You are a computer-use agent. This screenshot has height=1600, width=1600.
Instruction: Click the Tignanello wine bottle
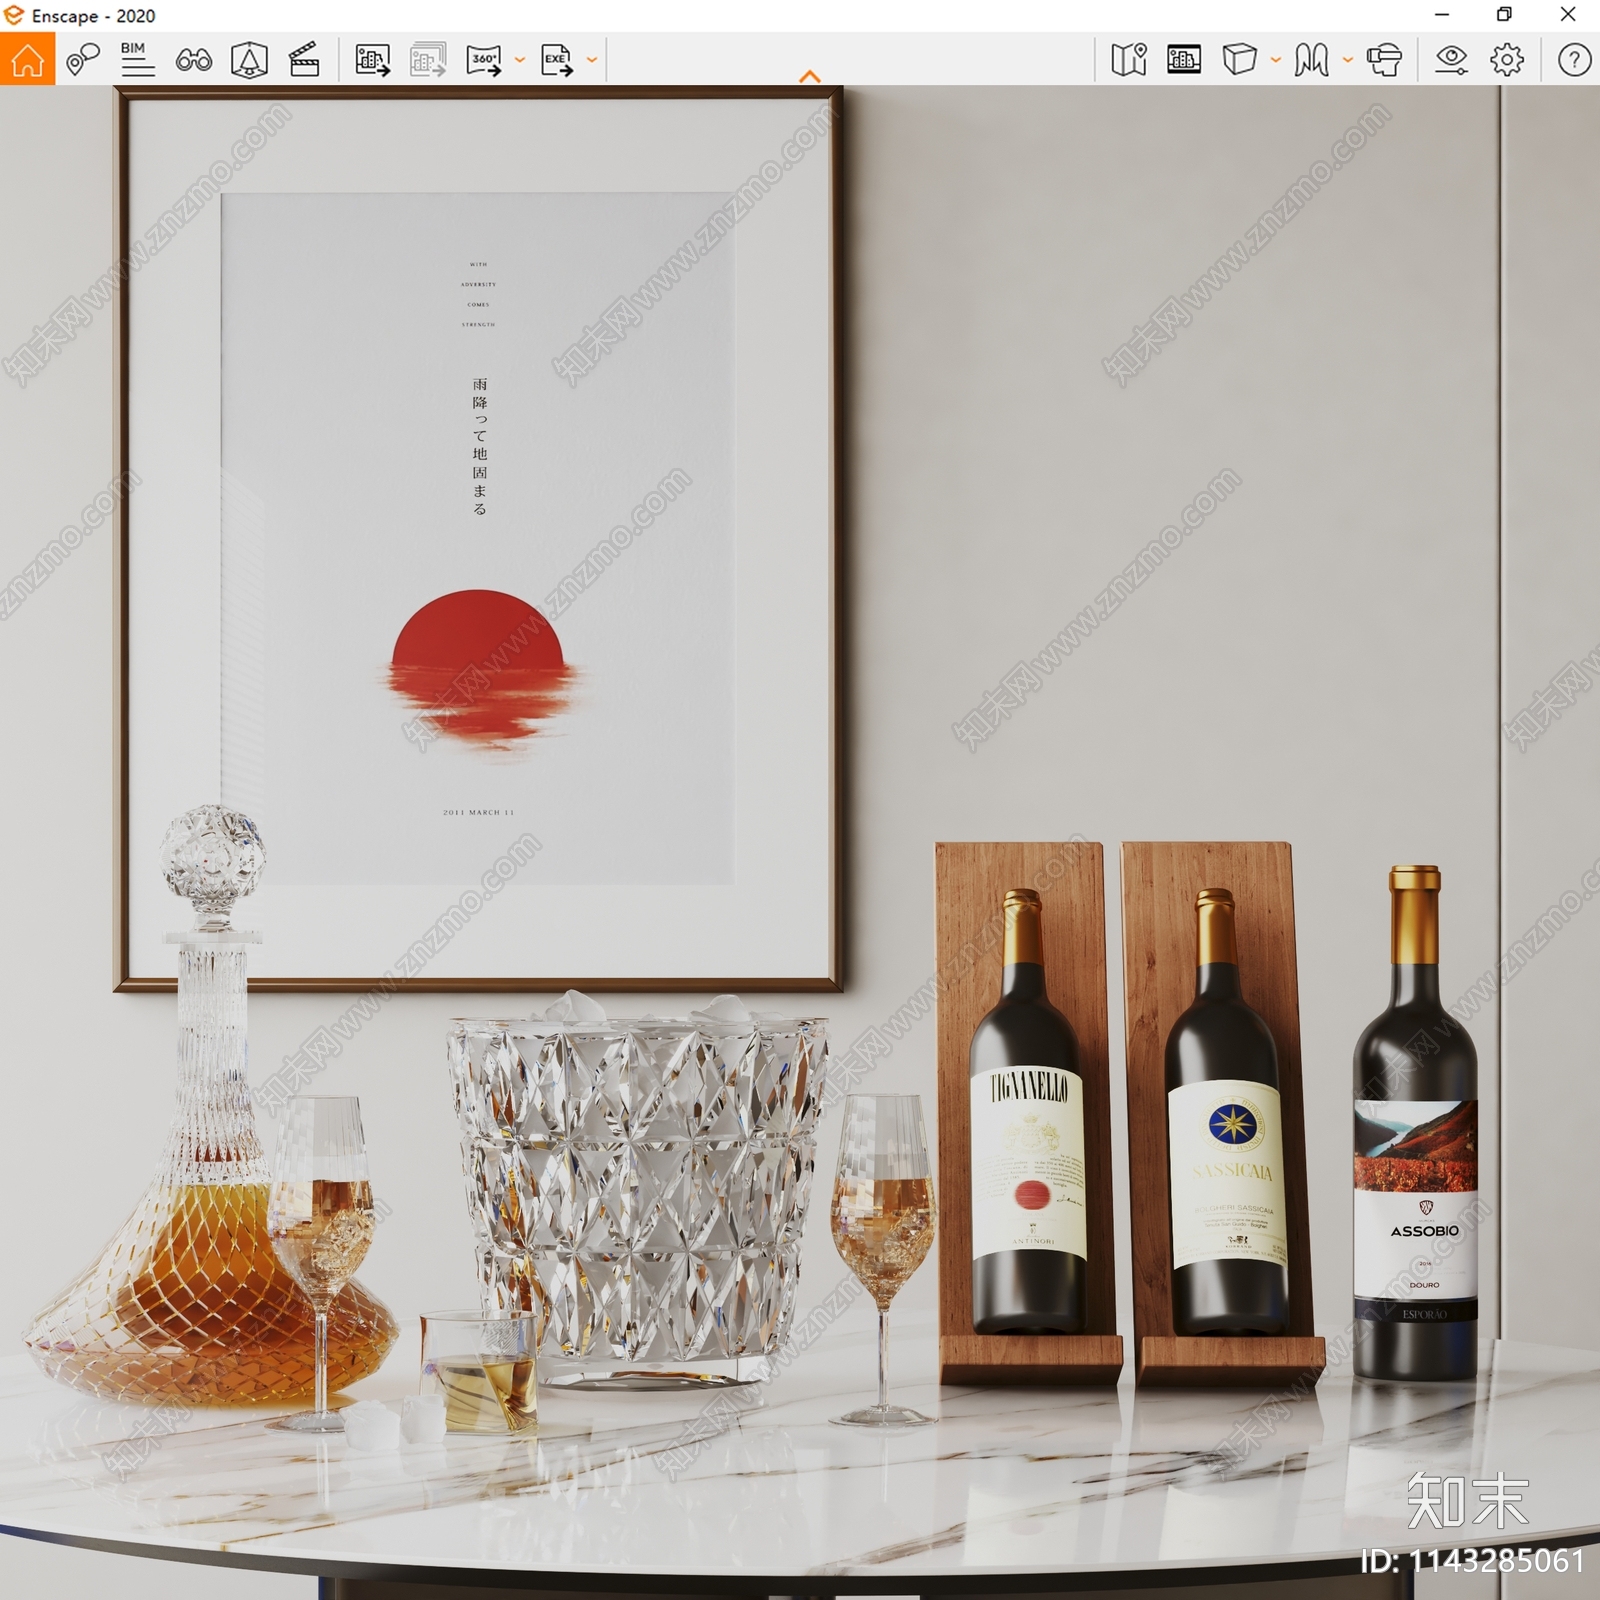1027,1112
